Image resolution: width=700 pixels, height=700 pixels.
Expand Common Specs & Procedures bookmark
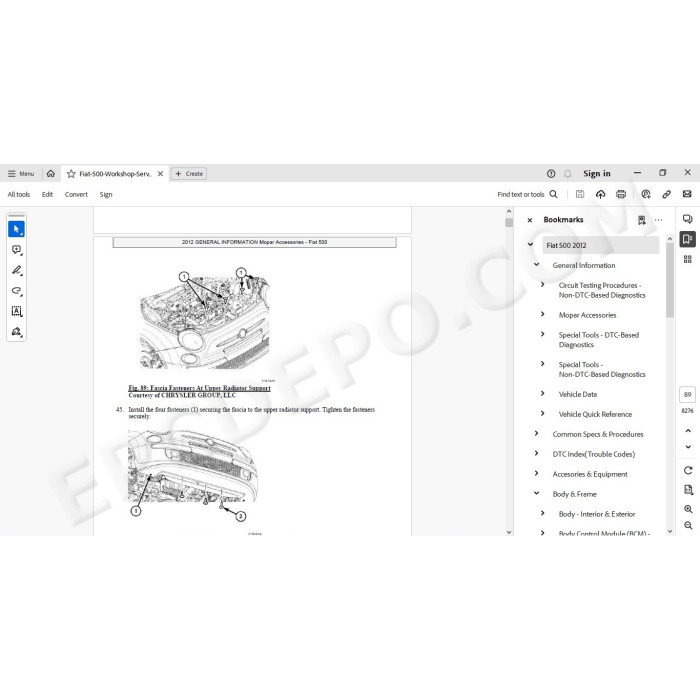tap(537, 433)
